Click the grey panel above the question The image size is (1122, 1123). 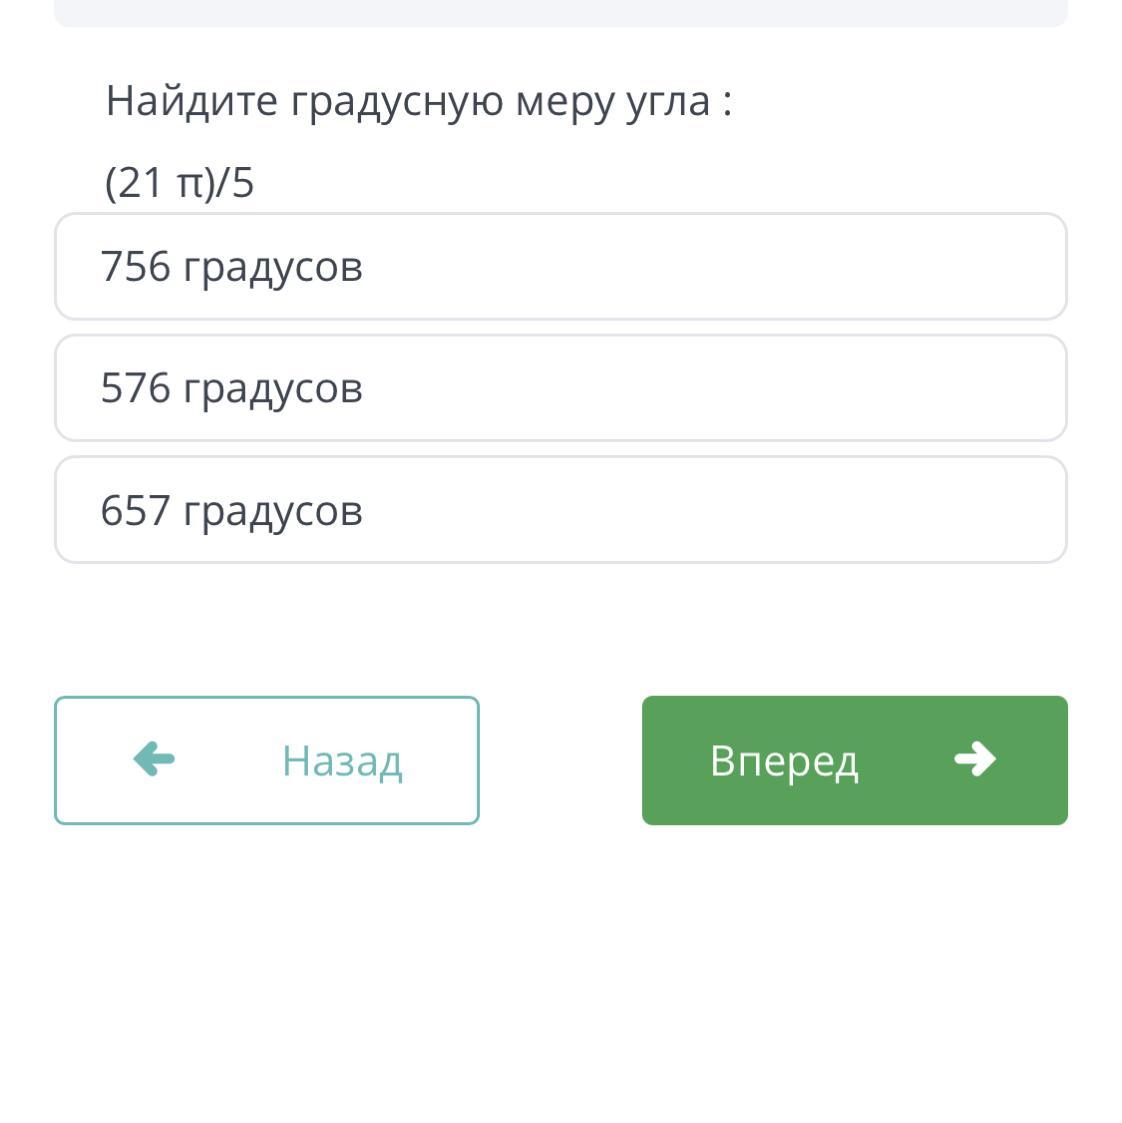tap(561, 13)
